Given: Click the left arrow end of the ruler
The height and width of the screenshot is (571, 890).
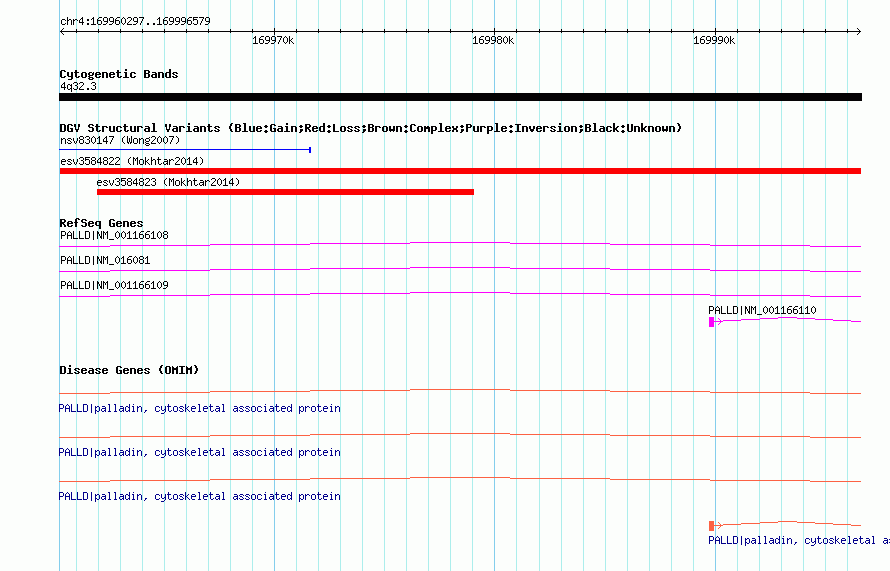Looking at the screenshot, I should (62, 32).
